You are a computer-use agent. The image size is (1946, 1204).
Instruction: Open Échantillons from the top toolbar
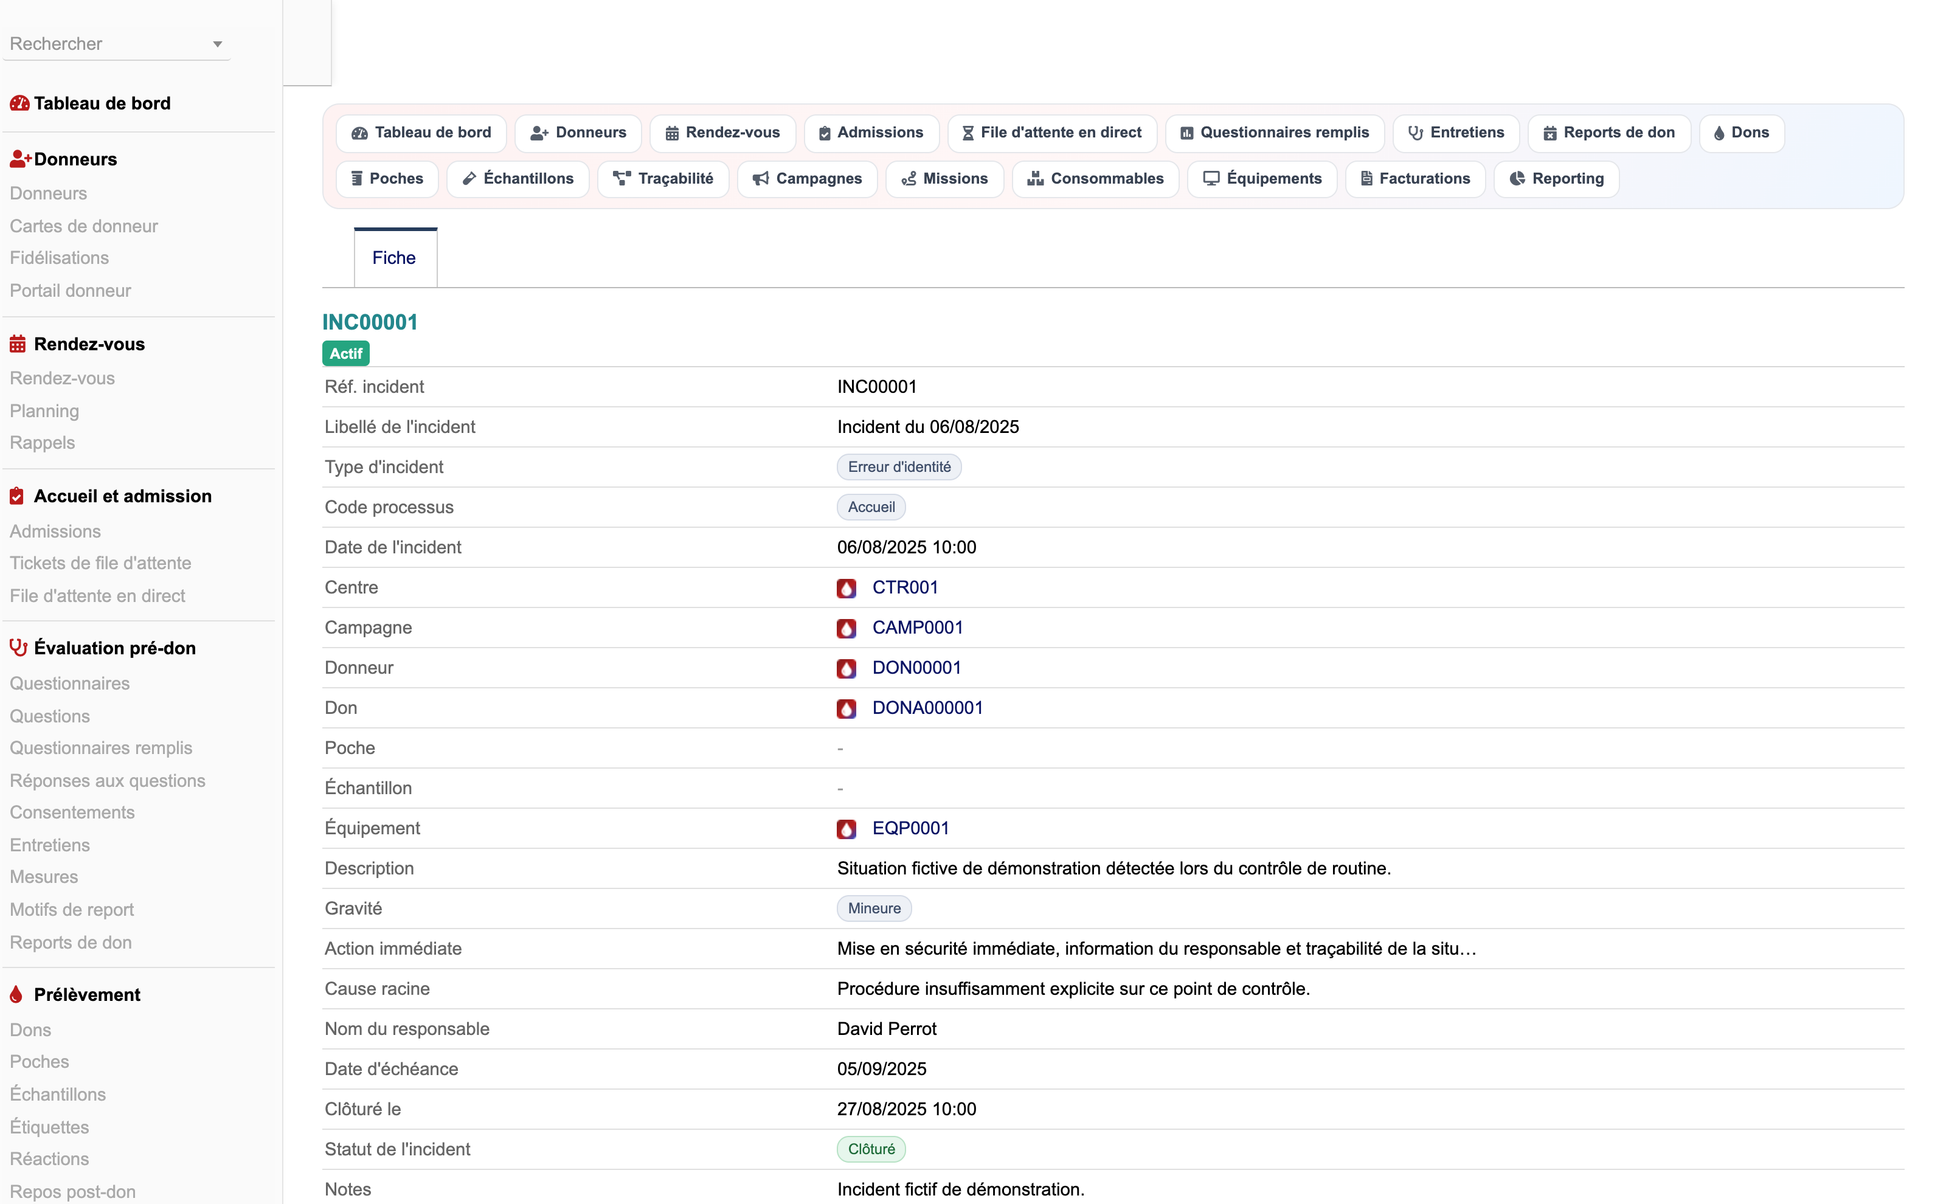(518, 179)
